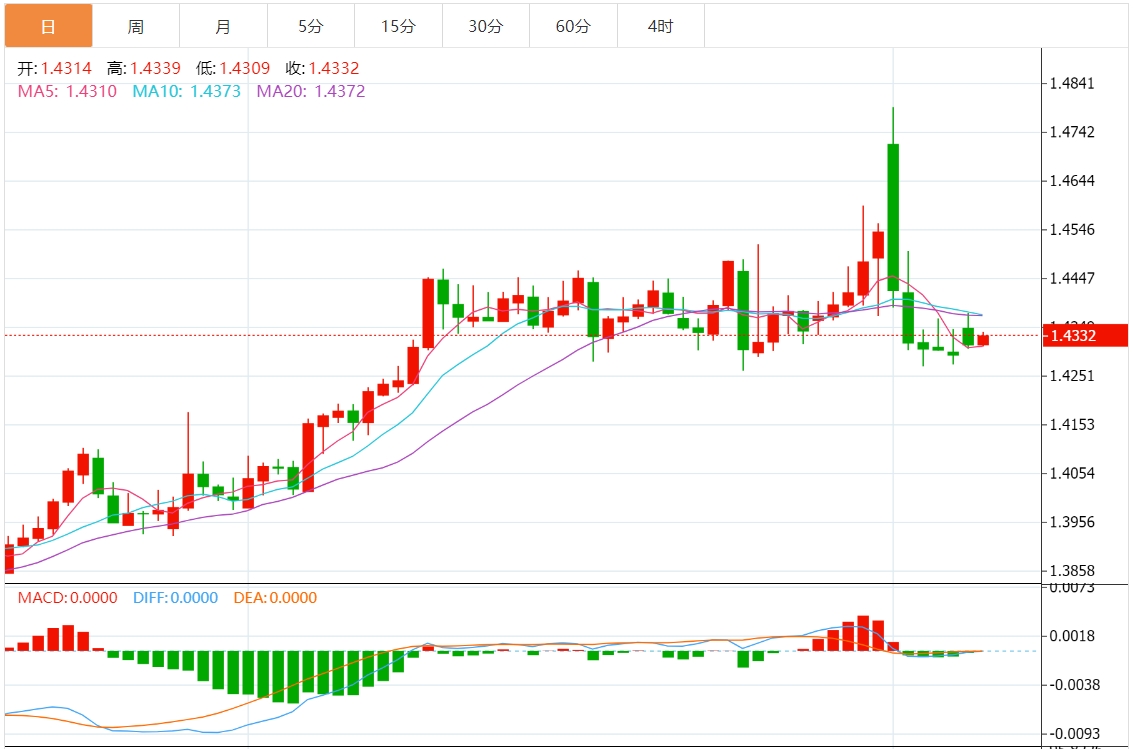Click the 1.4251 price axis label
The width and height of the screenshot is (1134, 749).
[1073, 376]
